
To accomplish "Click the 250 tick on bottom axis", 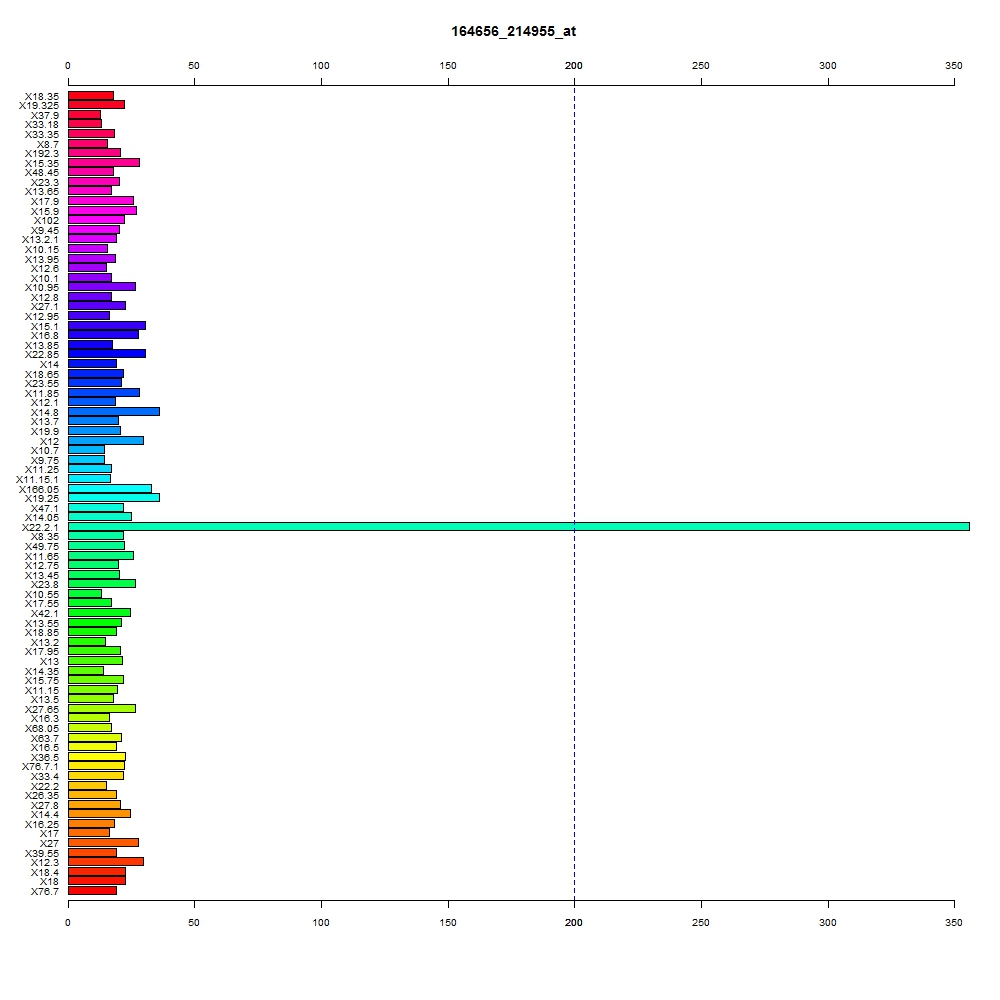I will 700,922.
